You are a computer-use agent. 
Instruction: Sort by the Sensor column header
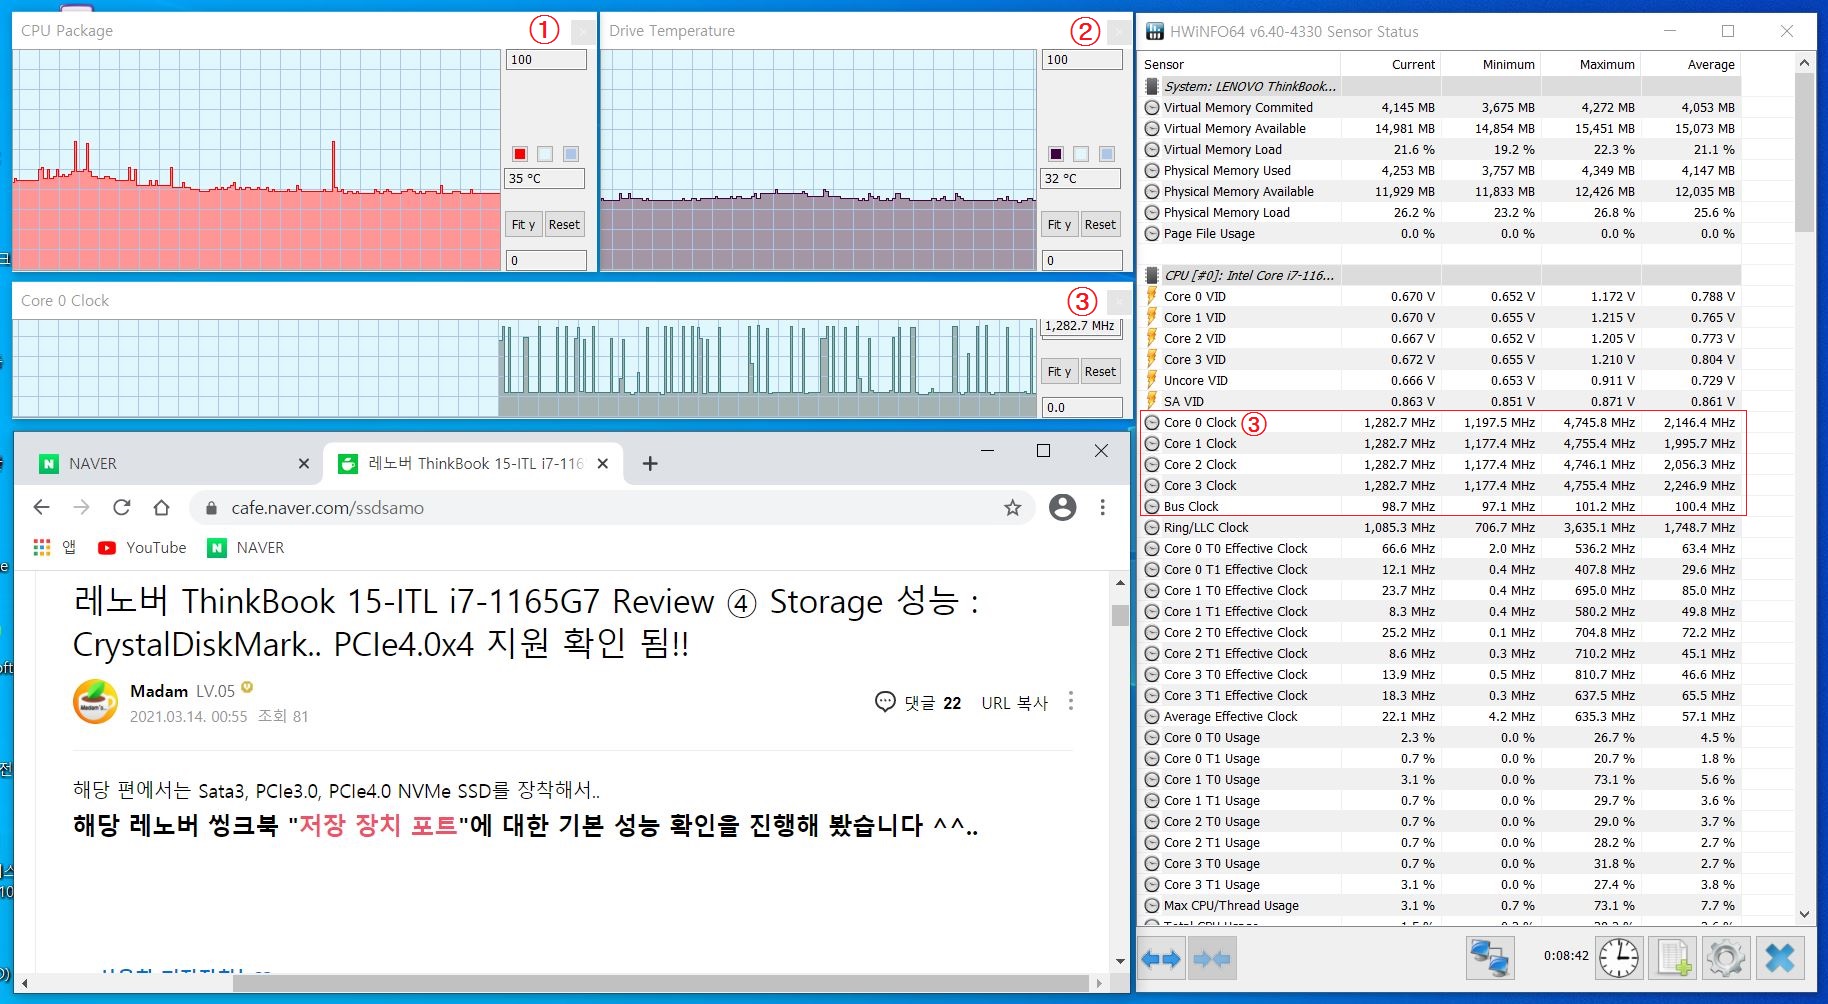[x=1240, y=64]
